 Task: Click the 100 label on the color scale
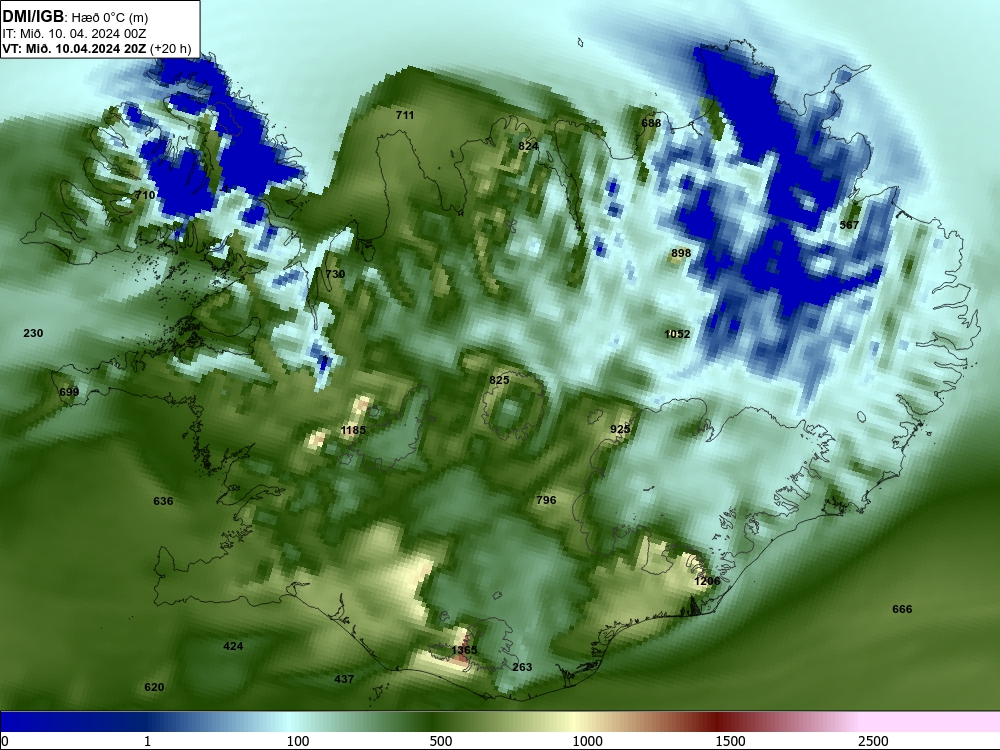tap(298, 741)
